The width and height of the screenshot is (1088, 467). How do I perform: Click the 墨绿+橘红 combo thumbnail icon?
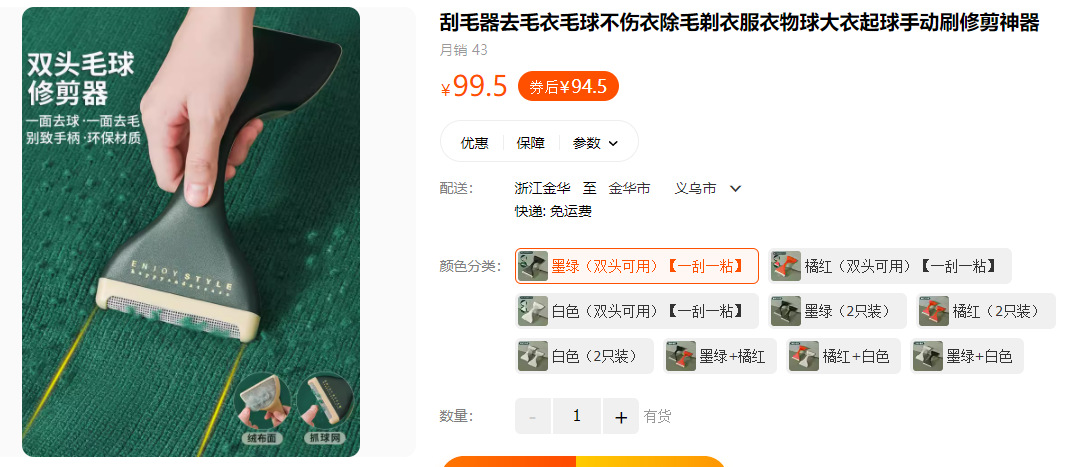[681, 356]
